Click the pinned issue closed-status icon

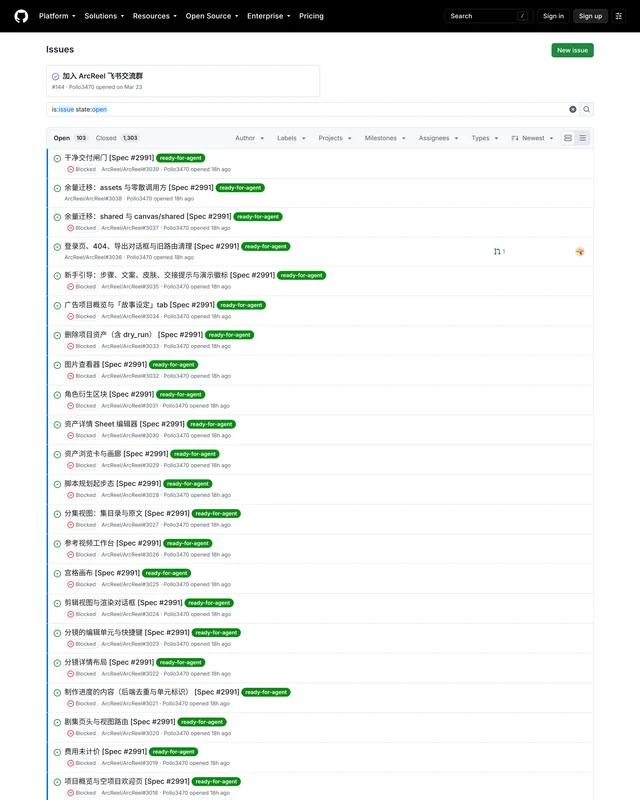coord(56,77)
